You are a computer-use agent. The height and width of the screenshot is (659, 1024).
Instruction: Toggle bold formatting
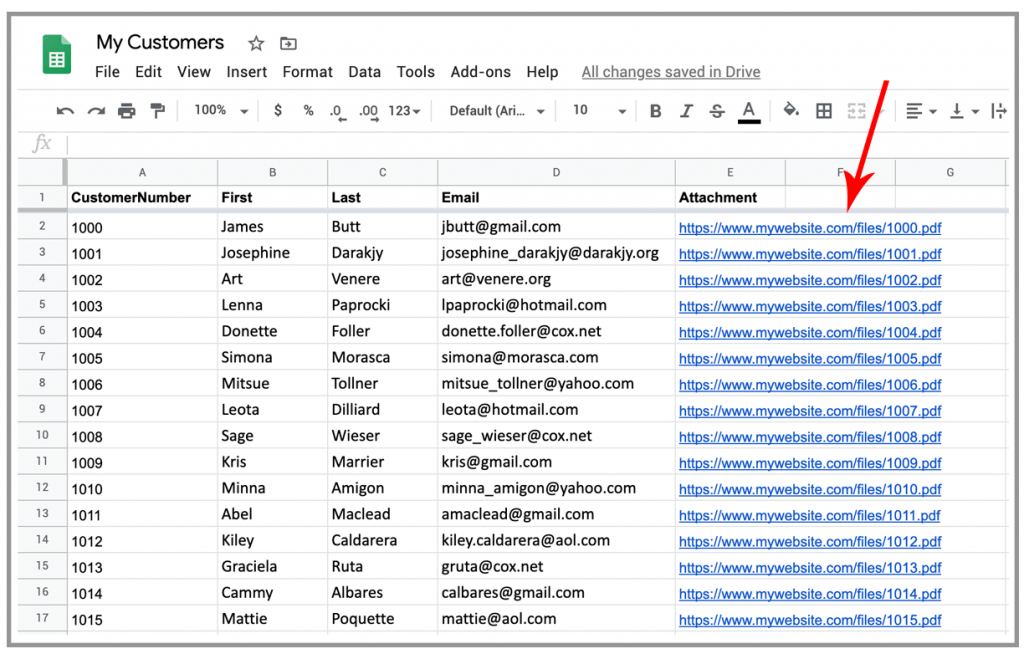pyautogui.click(x=655, y=110)
